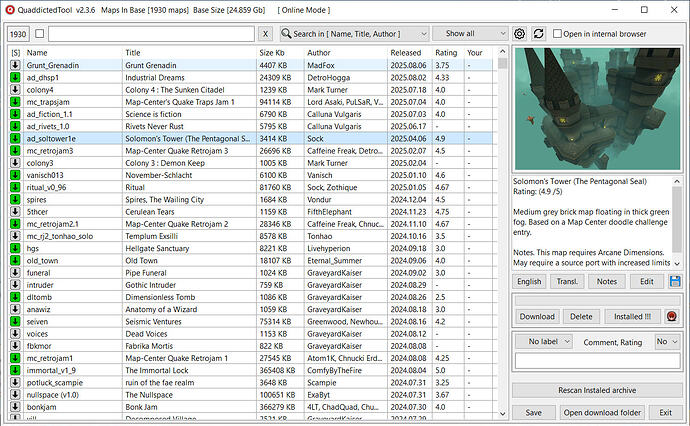Click download arrow icon for Grunt_Grenadin

tap(15, 65)
